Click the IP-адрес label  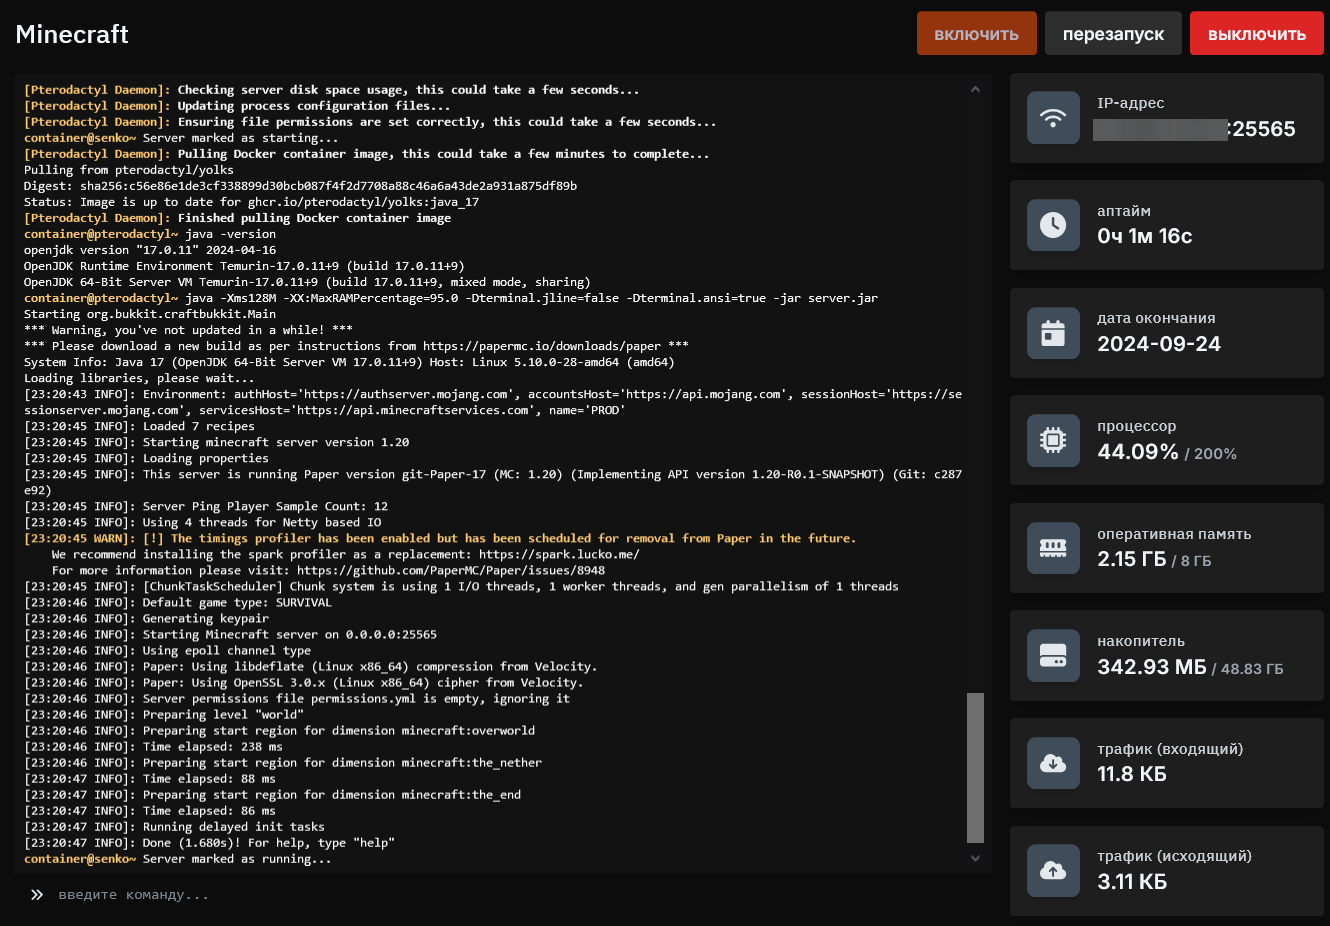(x=1130, y=103)
